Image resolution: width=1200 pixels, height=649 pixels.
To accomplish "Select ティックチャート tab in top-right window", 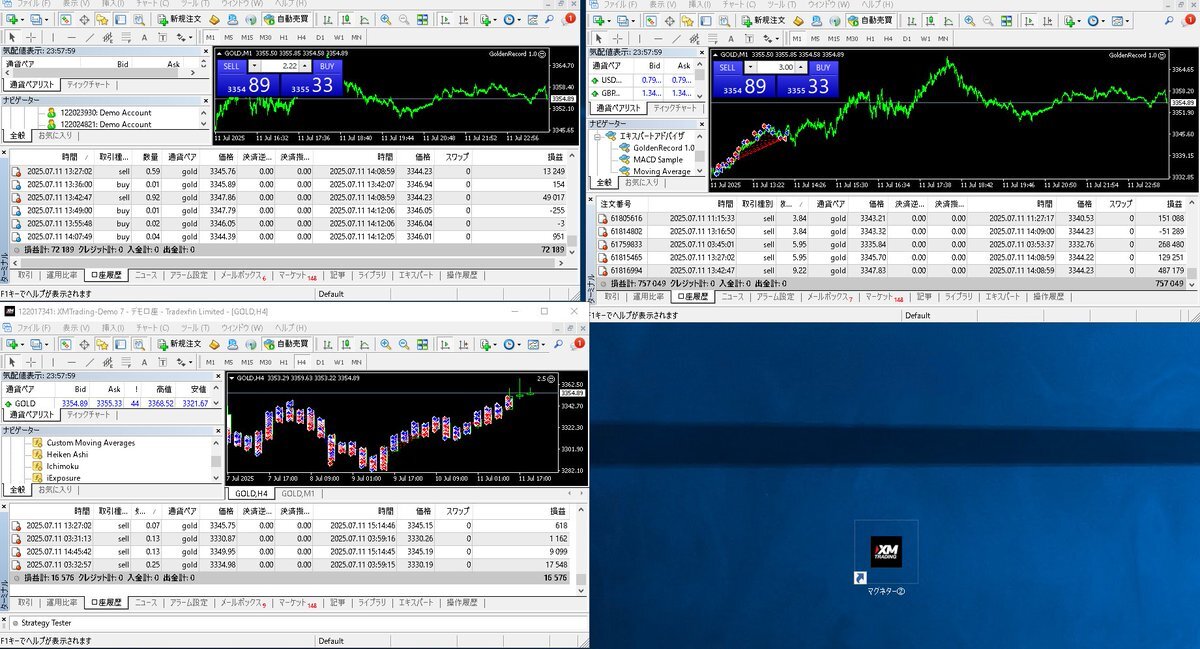I will [675, 108].
